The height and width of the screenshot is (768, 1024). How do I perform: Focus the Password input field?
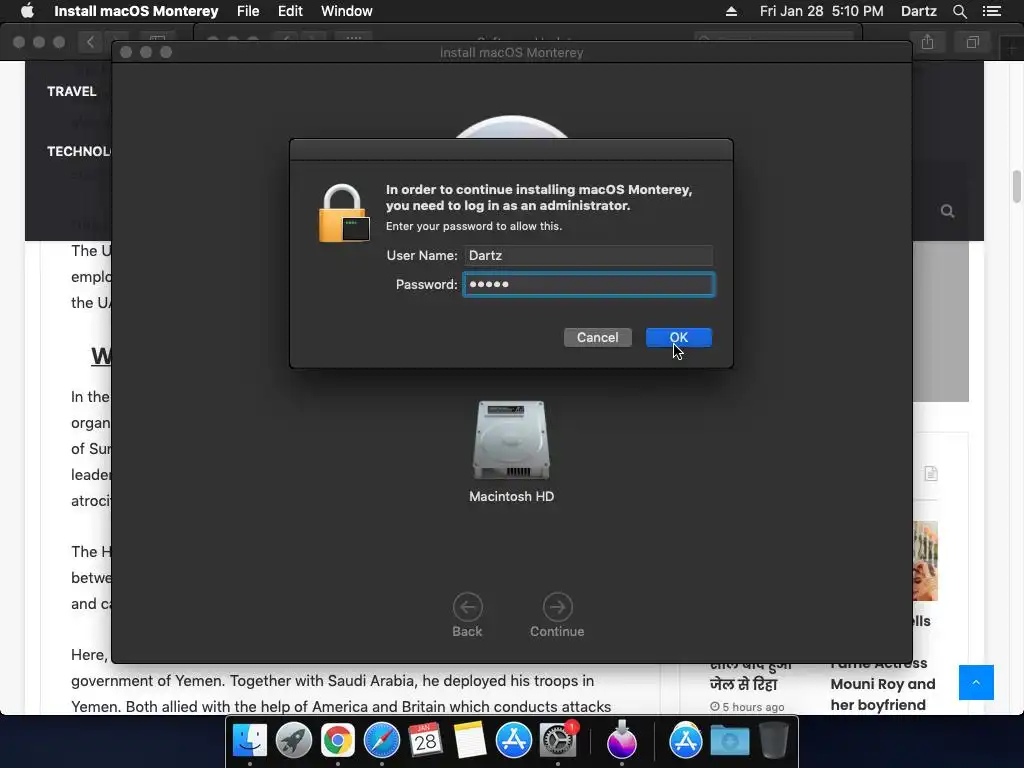pos(588,285)
